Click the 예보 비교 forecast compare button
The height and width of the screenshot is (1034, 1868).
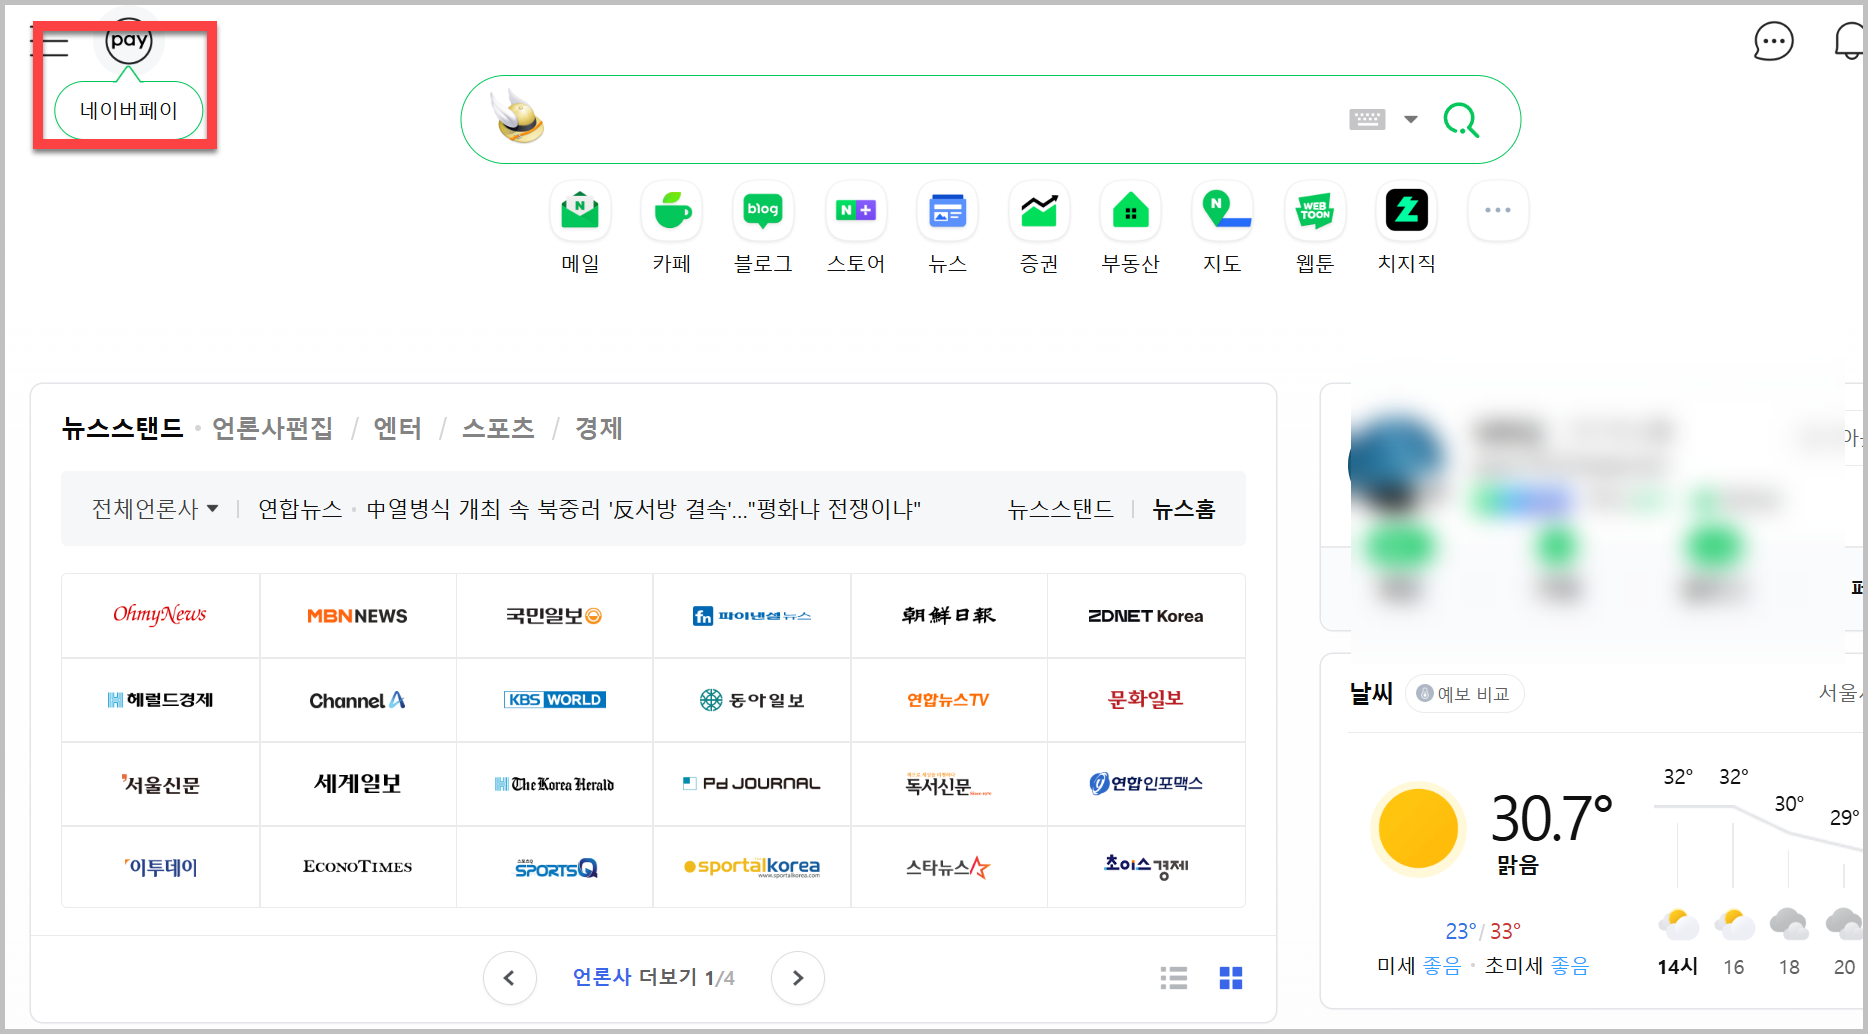click(x=1464, y=694)
